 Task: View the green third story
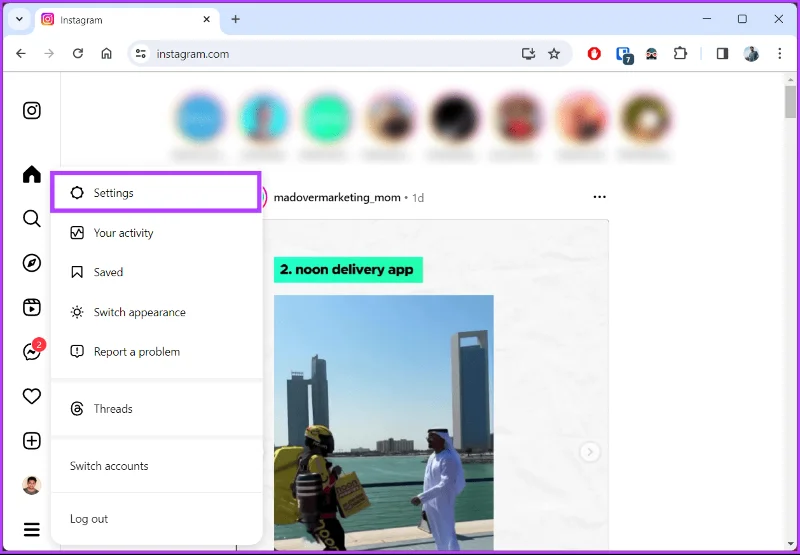327,117
